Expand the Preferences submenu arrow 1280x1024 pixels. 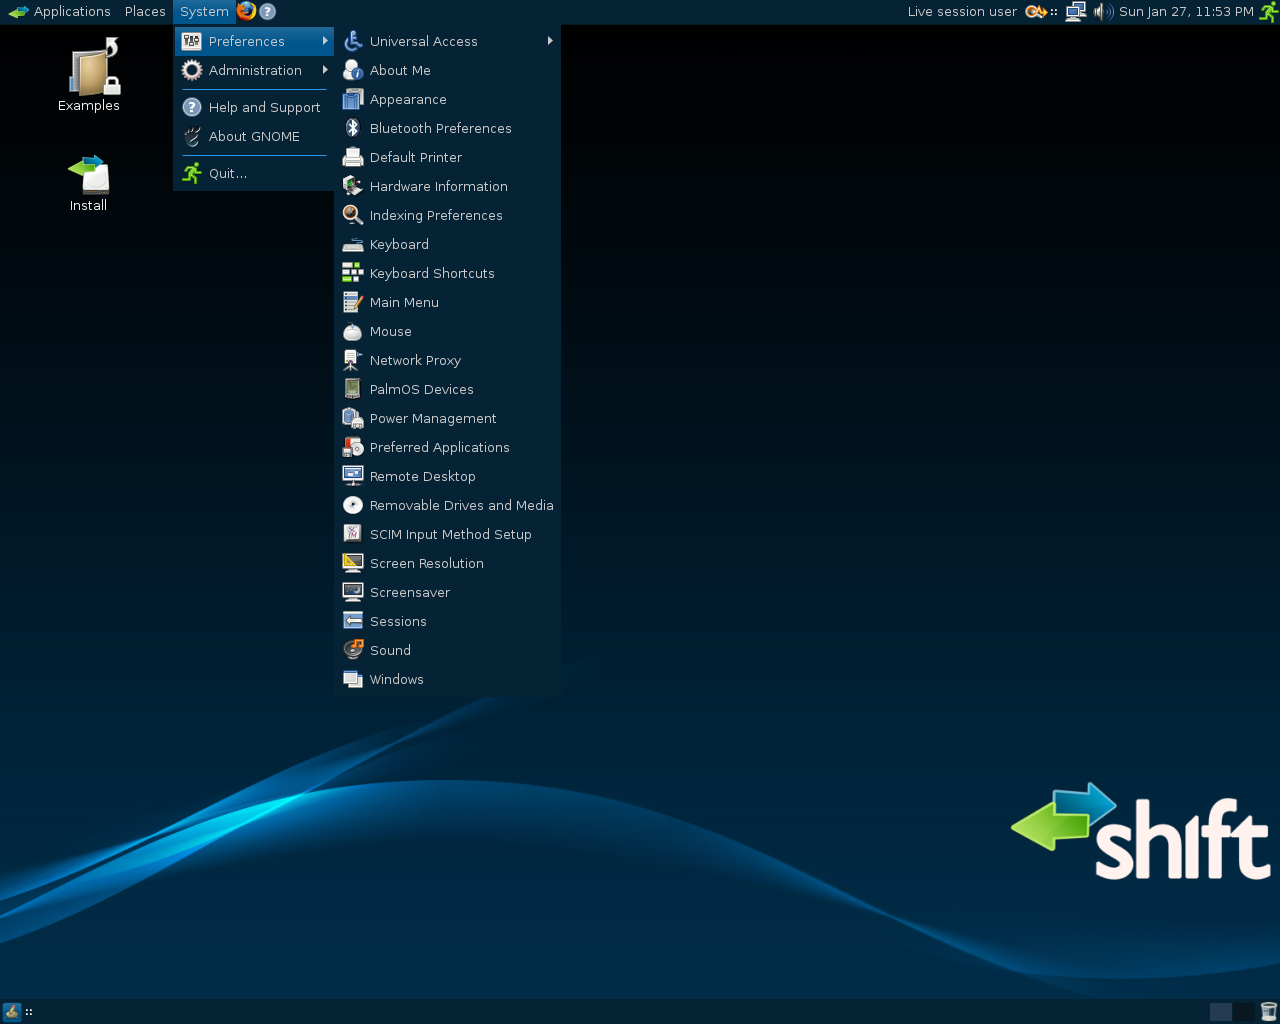325,41
